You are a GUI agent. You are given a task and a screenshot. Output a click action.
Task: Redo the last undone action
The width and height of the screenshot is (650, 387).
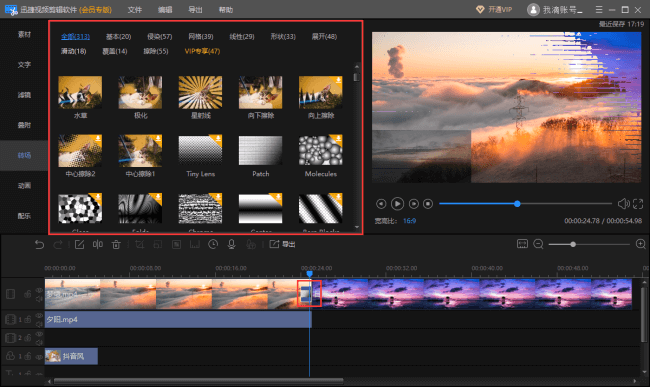(x=58, y=244)
